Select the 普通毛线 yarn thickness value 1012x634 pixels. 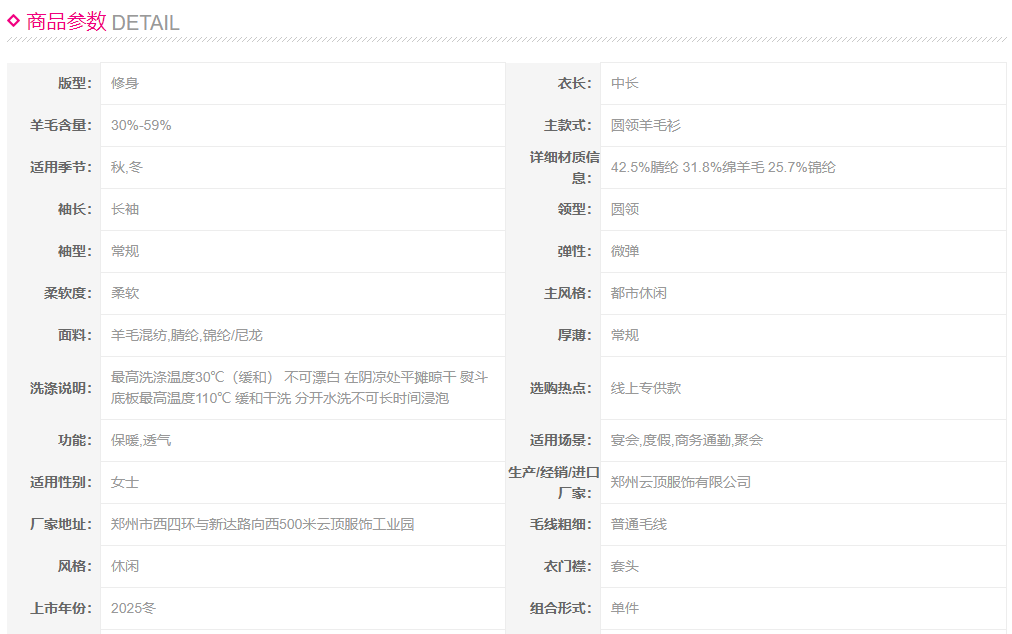tap(639, 525)
